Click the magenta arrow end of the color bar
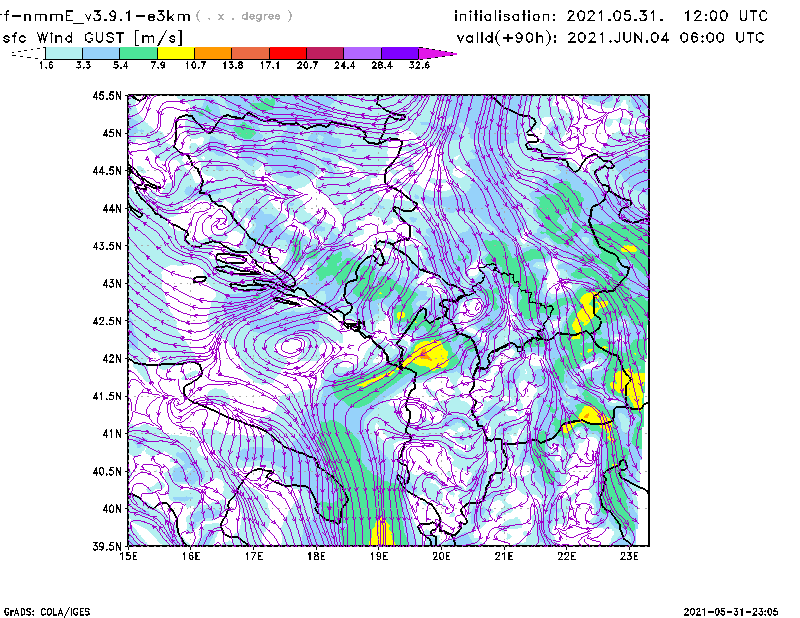 (437, 53)
